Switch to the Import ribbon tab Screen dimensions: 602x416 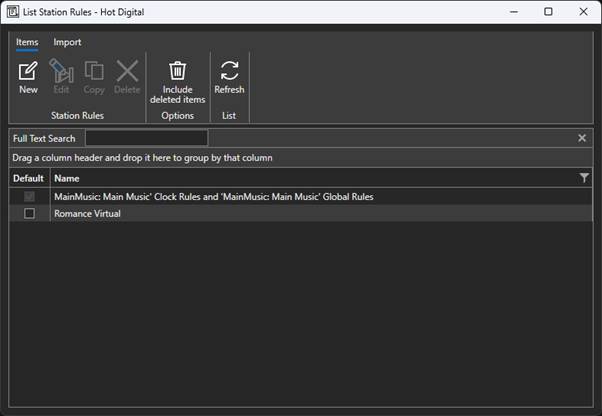coord(67,42)
